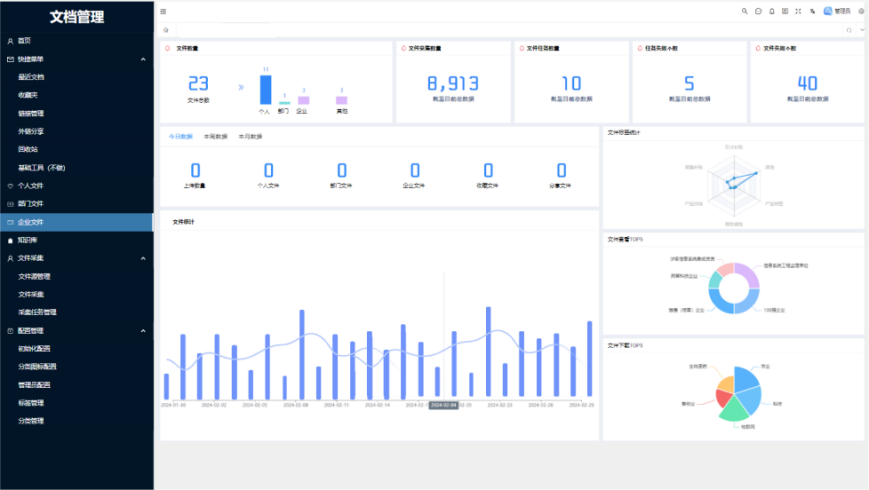Select 企业文件 in the sidebar
This screenshot has width=869, height=490.
coord(31,222)
